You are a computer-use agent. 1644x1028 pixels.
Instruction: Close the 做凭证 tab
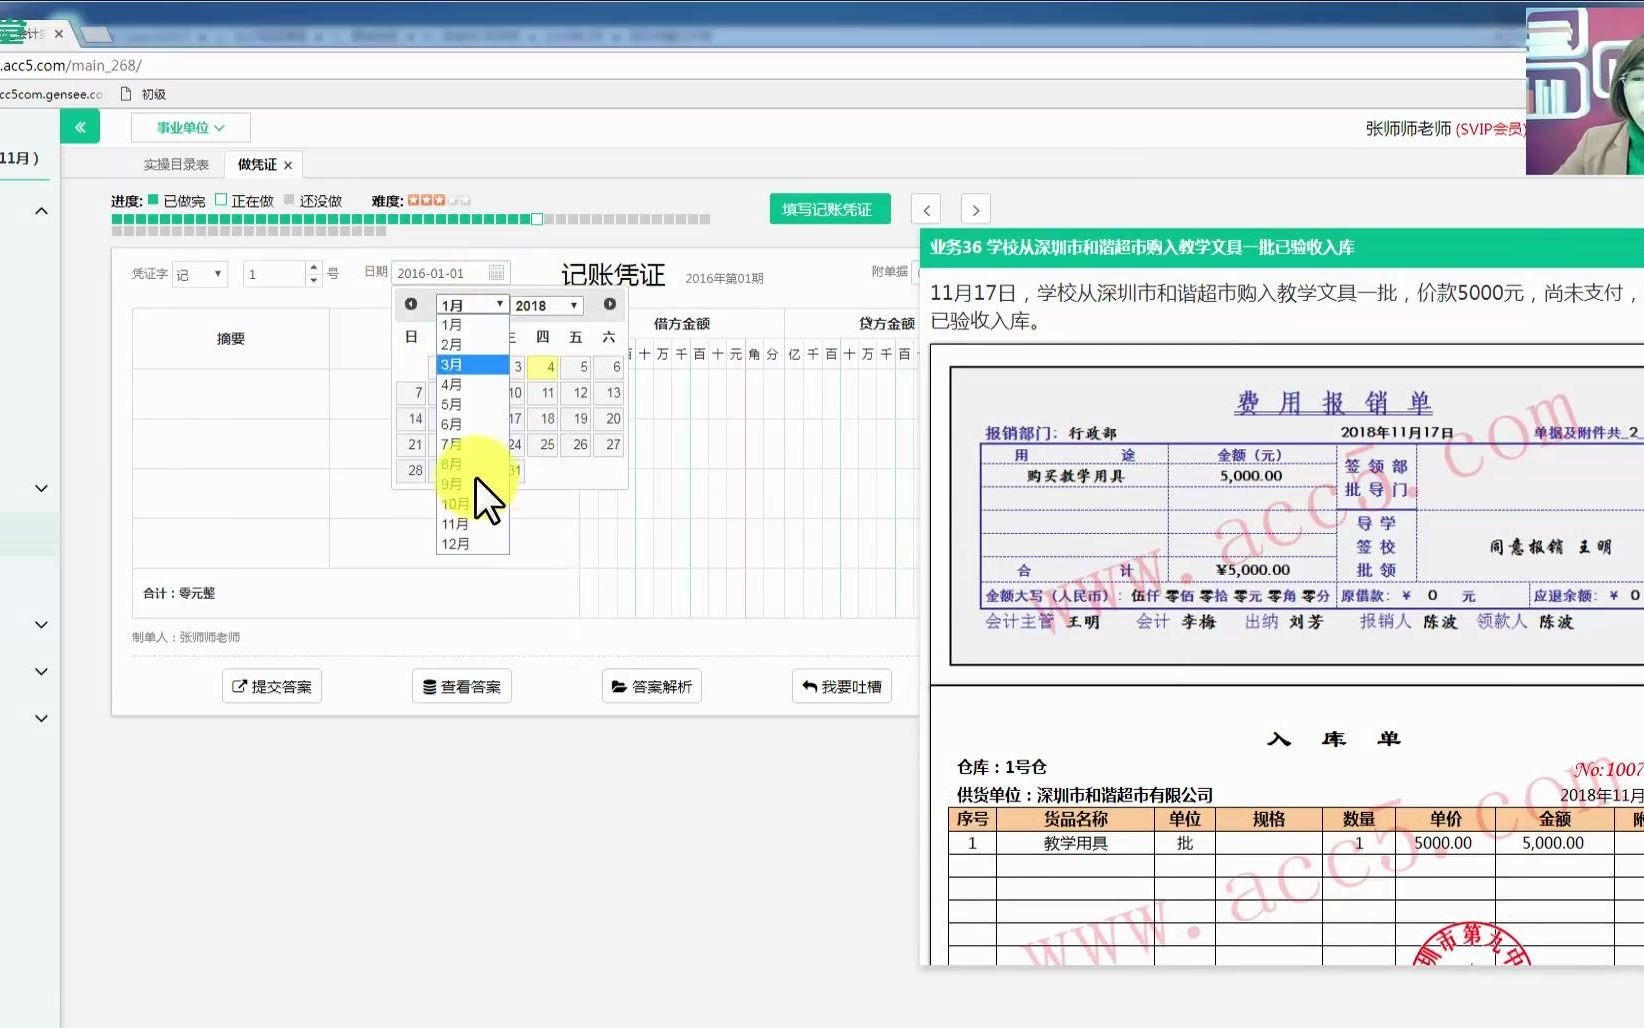(287, 165)
